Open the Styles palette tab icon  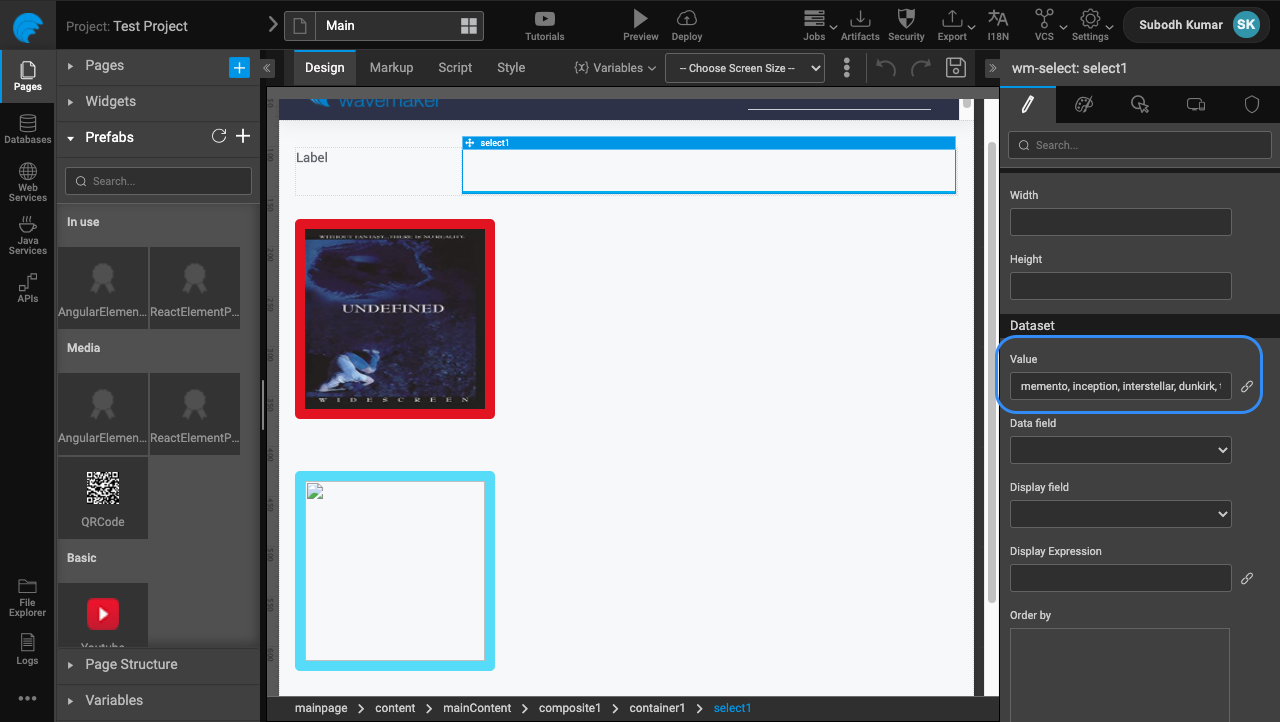pyautogui.click(x=1083, y=104)
